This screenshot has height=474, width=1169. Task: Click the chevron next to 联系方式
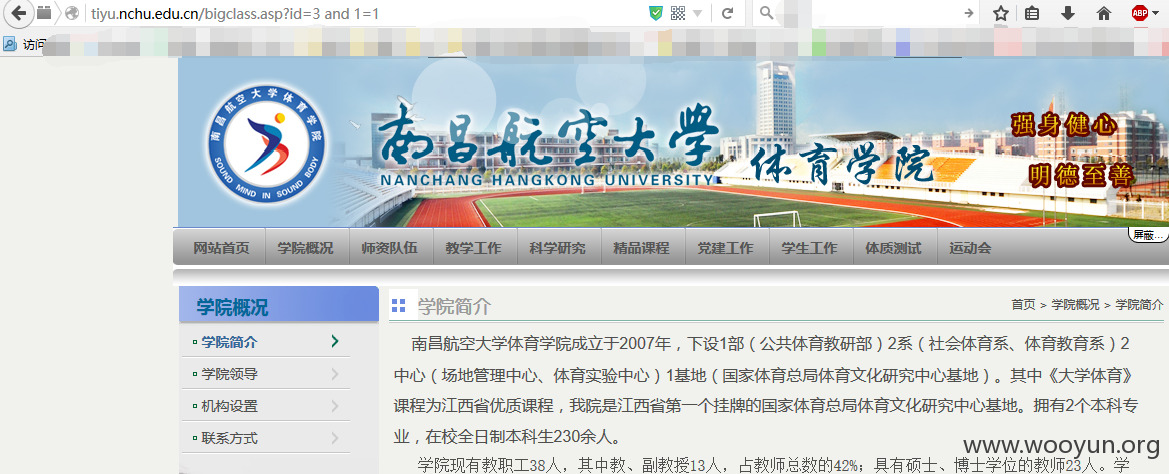click(335, 438)
